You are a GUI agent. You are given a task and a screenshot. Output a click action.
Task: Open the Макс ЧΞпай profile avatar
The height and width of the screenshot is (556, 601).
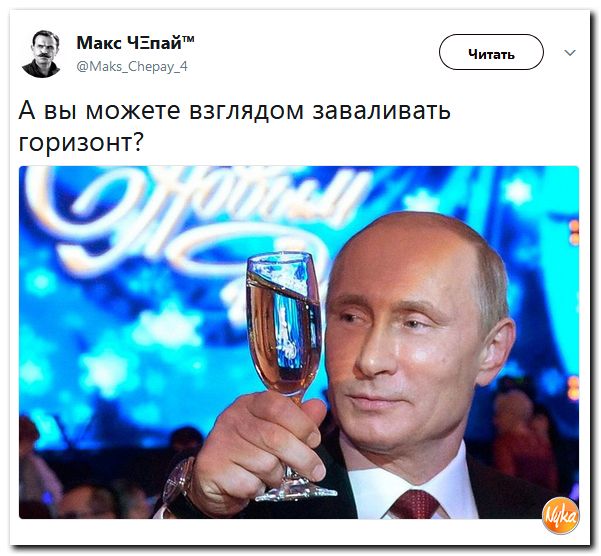tap(41, 54)
